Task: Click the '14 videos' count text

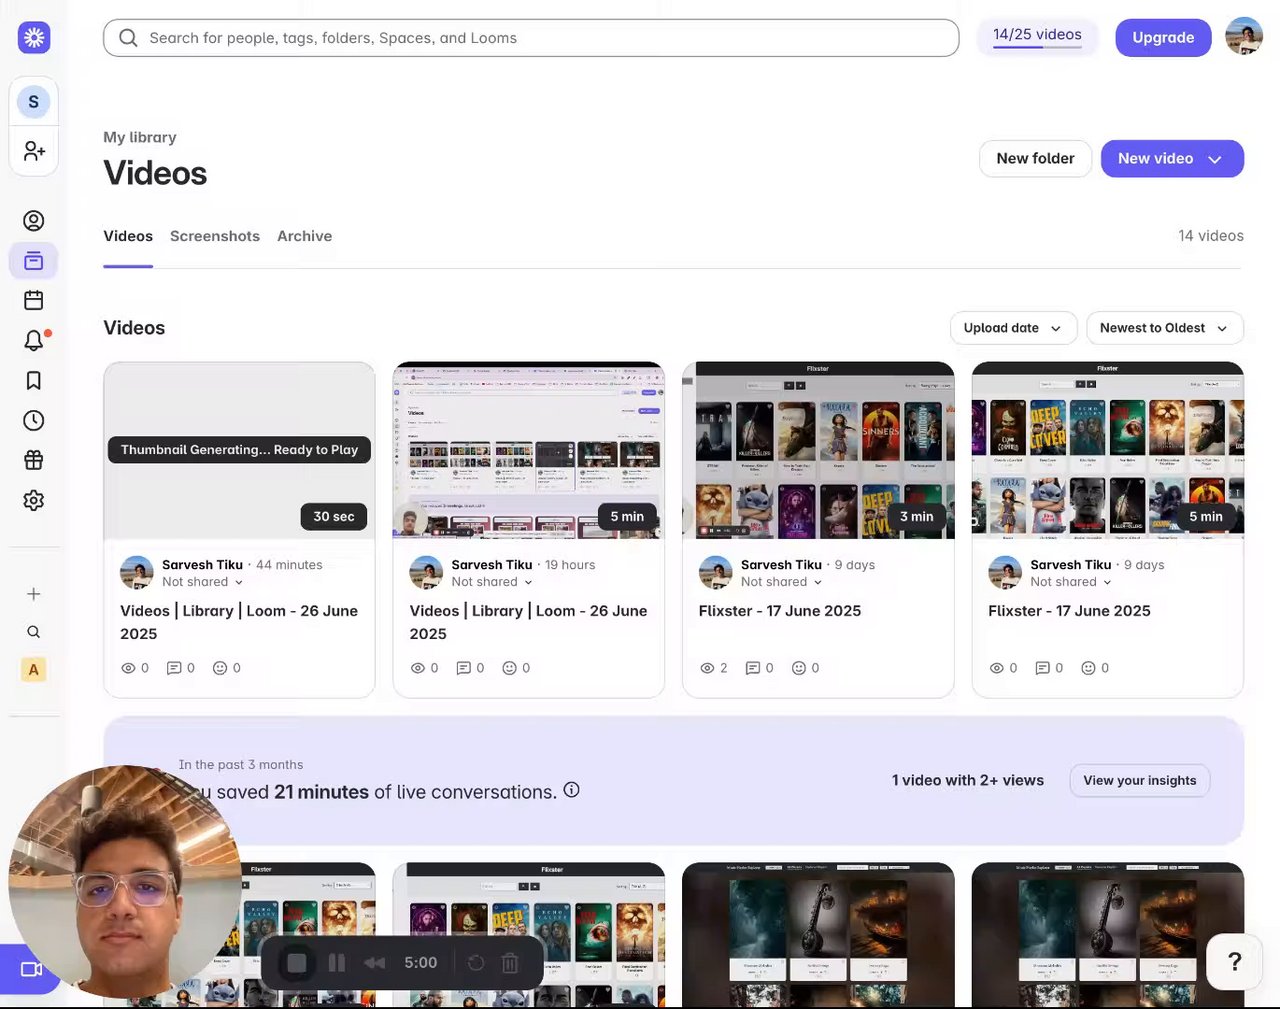Action: pyautogui.click(x=1211, y=236)
